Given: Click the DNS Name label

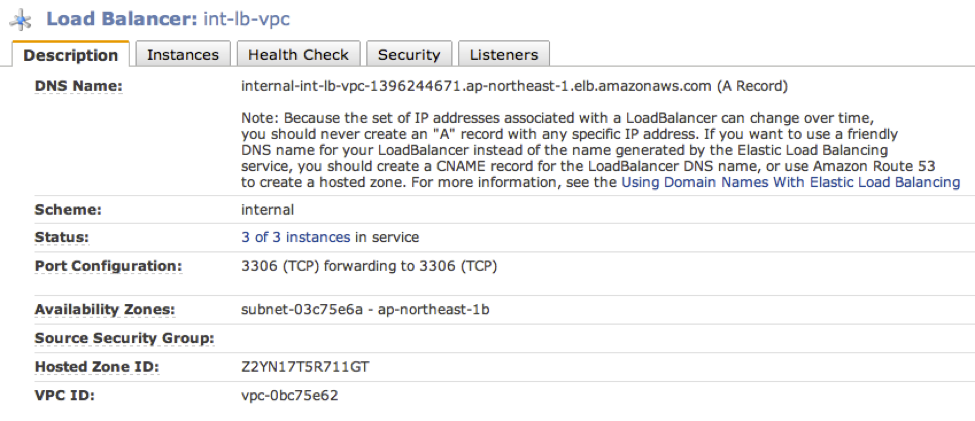Looking at the screenshot, I should (78, 86).
